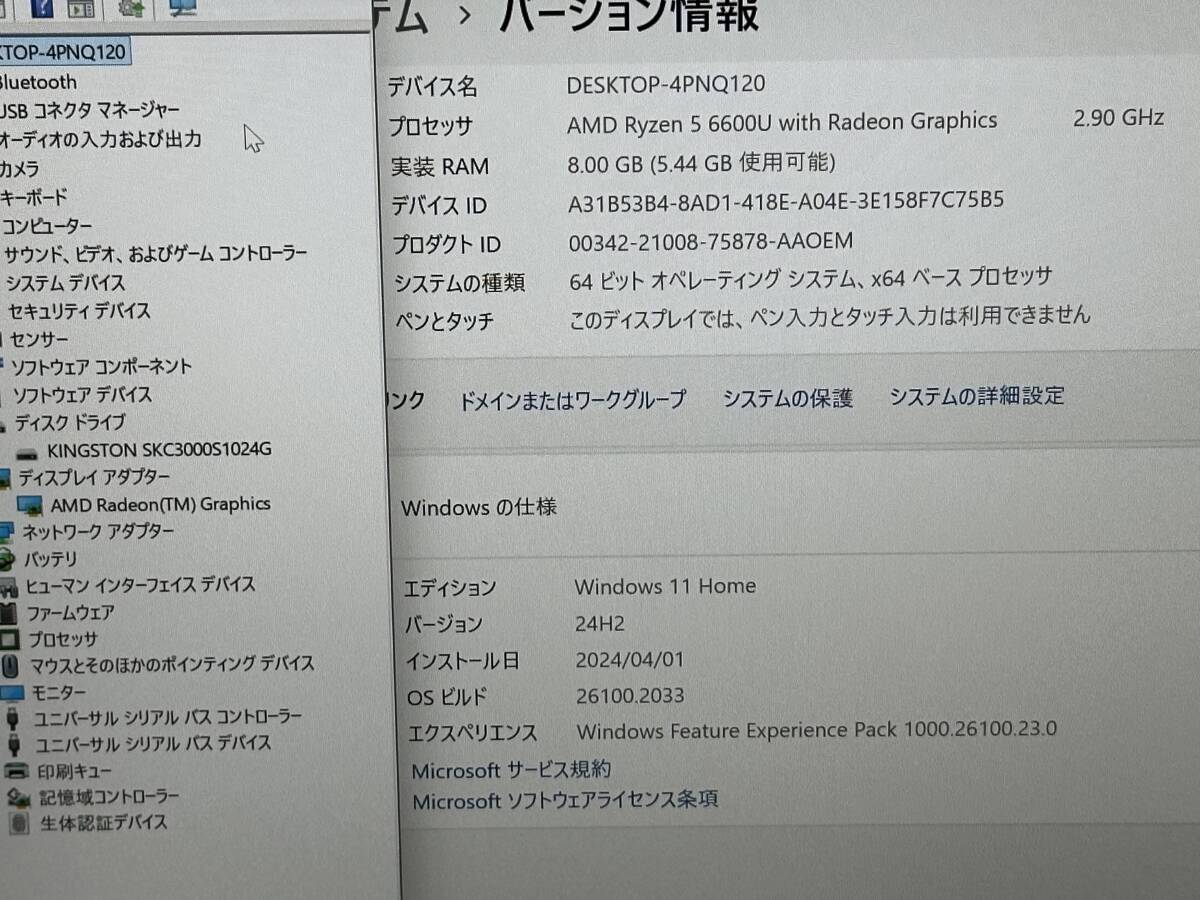This screenshot has width=1200, height=900.
Task: Select the USB コネクタ マネージャー category
Action: tap(89, 110)
